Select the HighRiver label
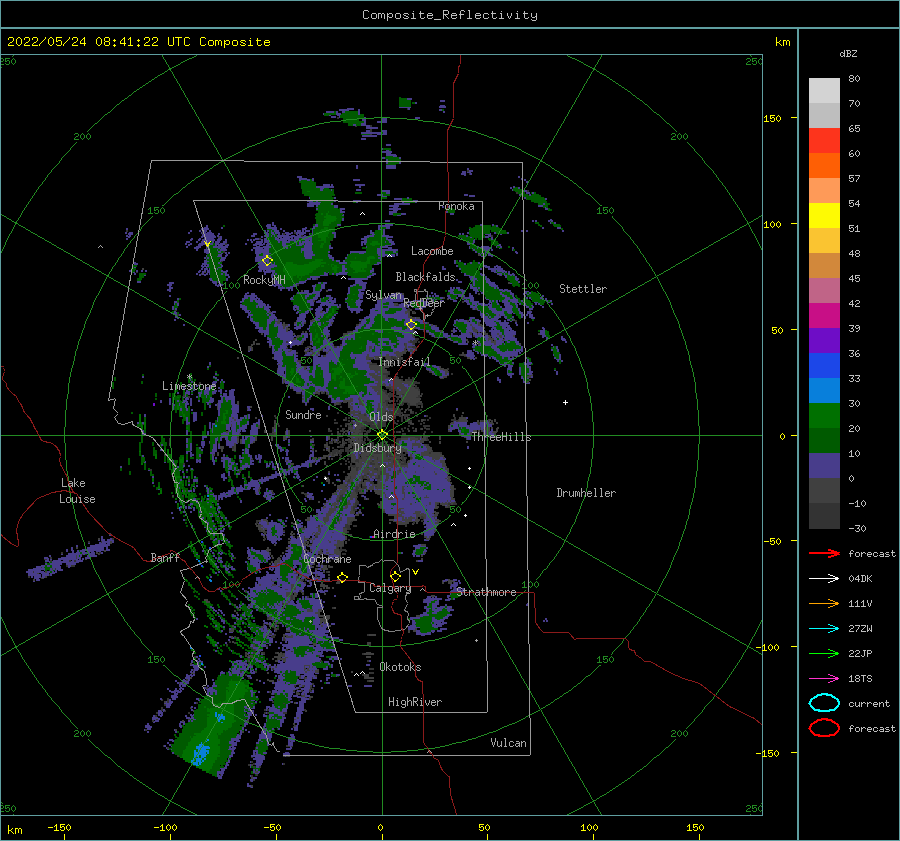Image resolution: width=900 pixels, height=841 pixels. (x=415, y=702)
